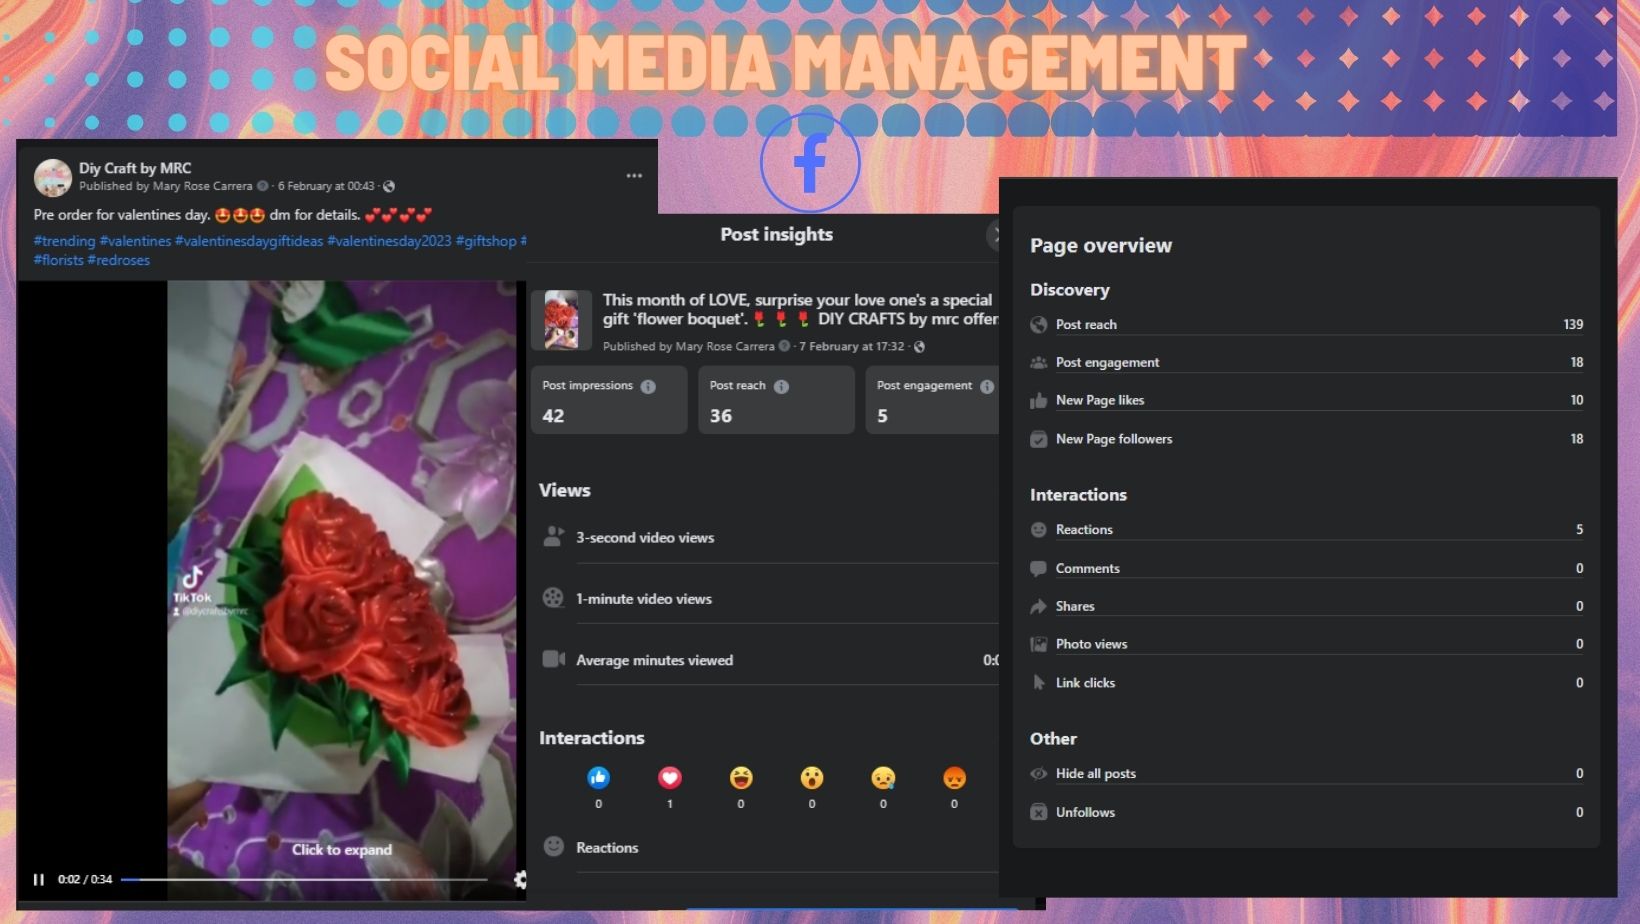Select the Like reaction icon
The width and height of the screenshot is (1640, 924).
[598, 777]
